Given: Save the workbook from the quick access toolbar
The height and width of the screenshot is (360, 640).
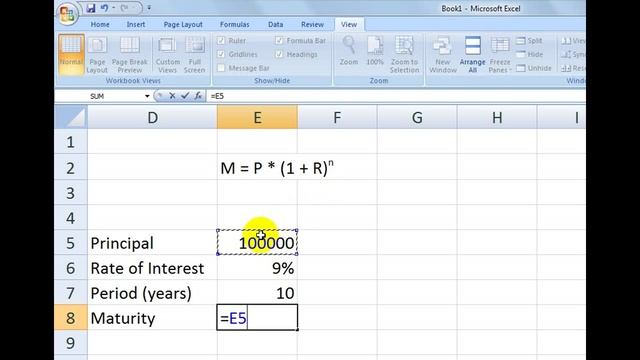Looking at the screenshot, I should click(91, 8).
